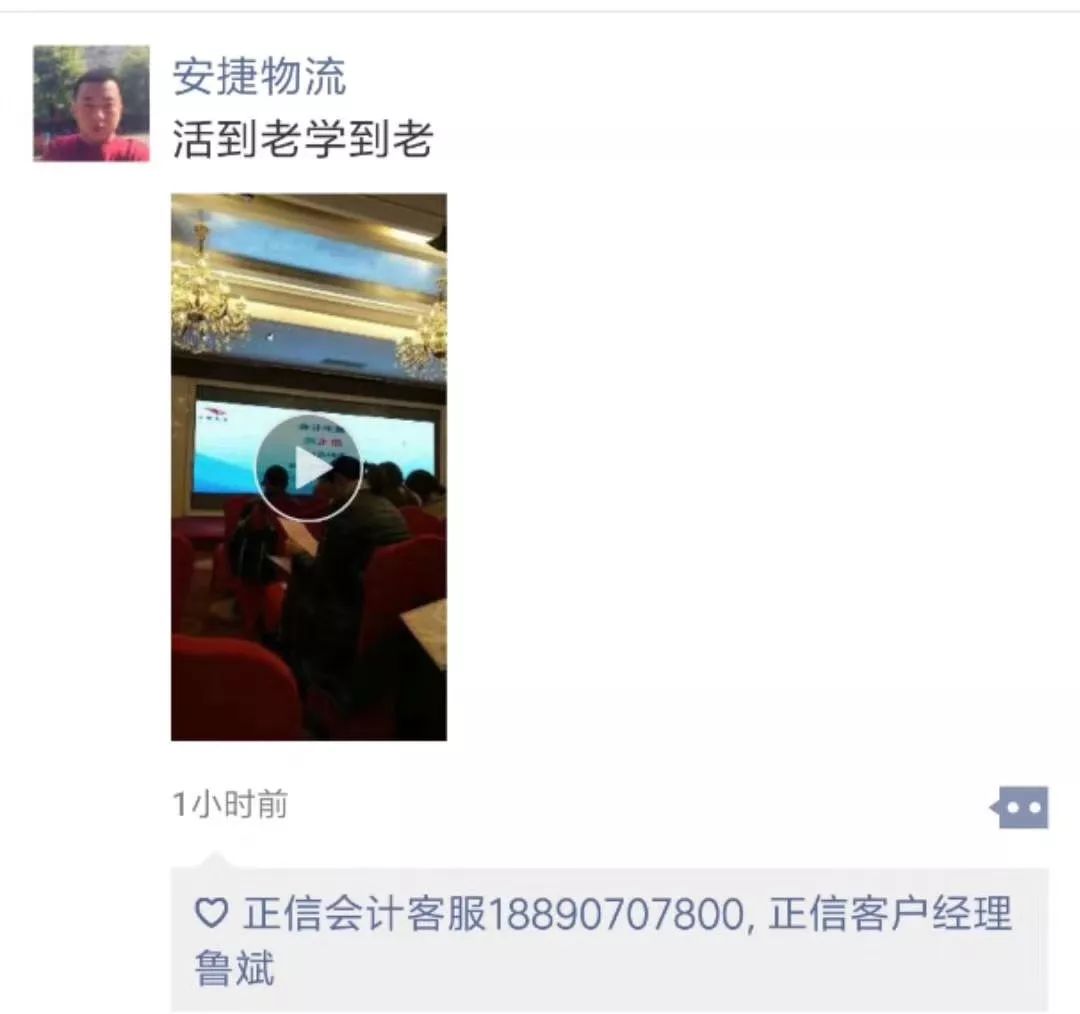The height and width of the screenshot is (1014, 1080).
Task: Select the post text 活到老学到老
Action: coord(302,139)
